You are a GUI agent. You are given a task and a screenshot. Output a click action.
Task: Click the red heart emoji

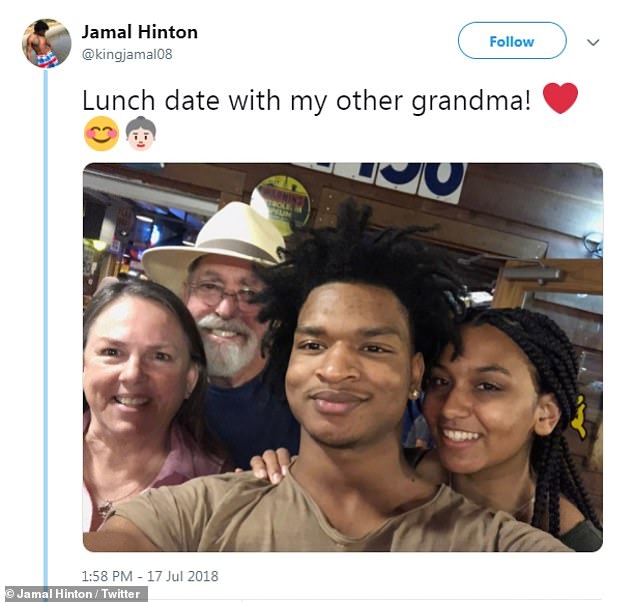click(x=560, y=98)
